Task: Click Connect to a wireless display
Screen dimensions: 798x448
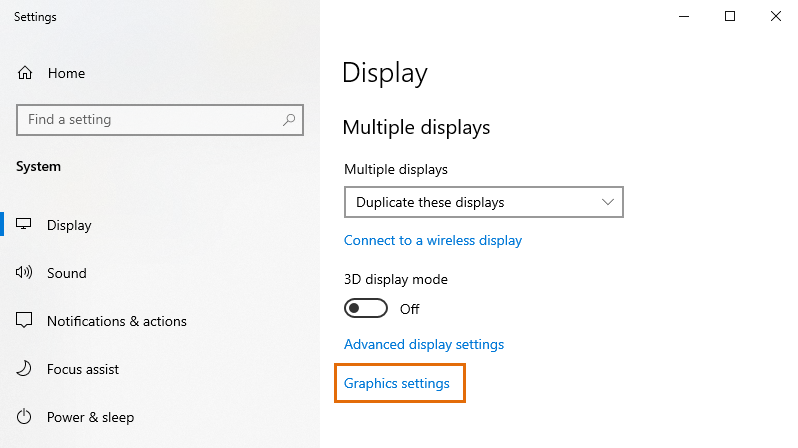Action: click(433, 240)
